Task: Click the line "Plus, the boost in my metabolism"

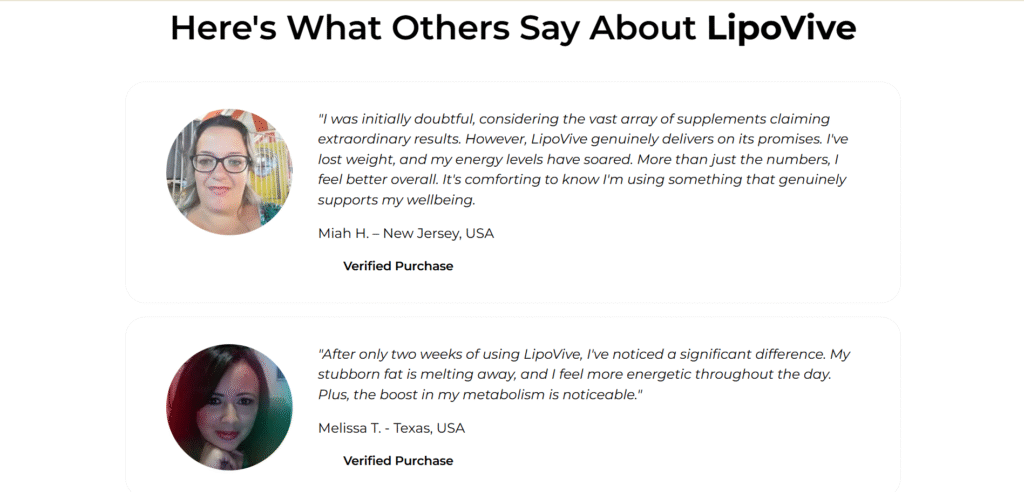Action: pyautogui.click(x=480, y=395)
